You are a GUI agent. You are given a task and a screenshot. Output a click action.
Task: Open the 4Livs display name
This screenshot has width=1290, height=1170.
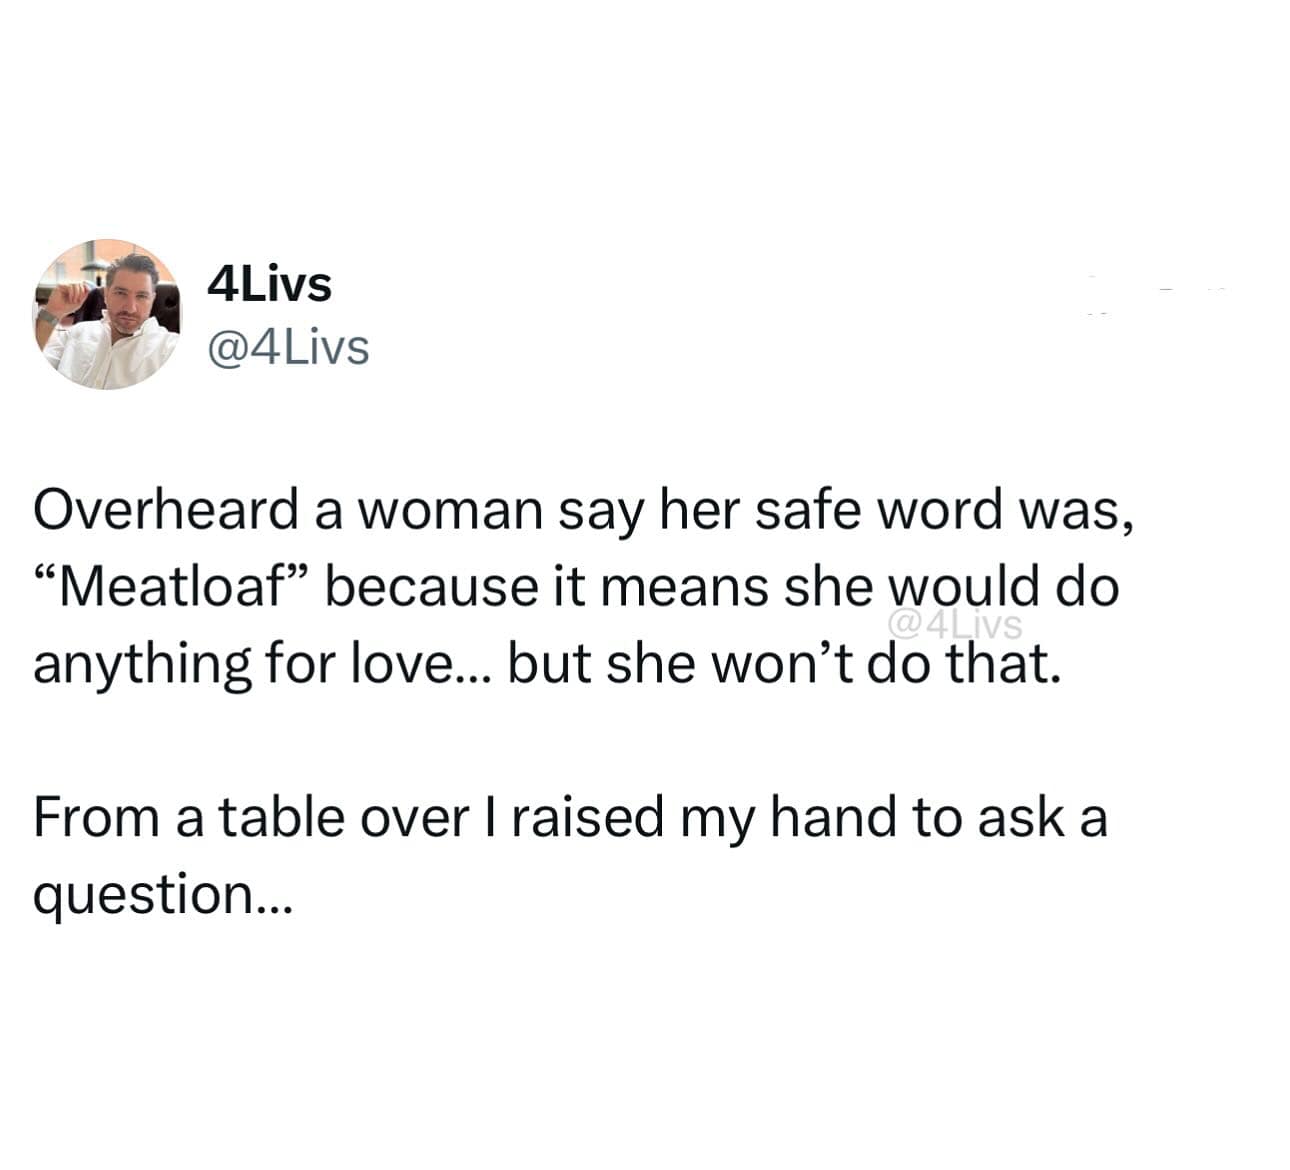[x=269, y=284]
